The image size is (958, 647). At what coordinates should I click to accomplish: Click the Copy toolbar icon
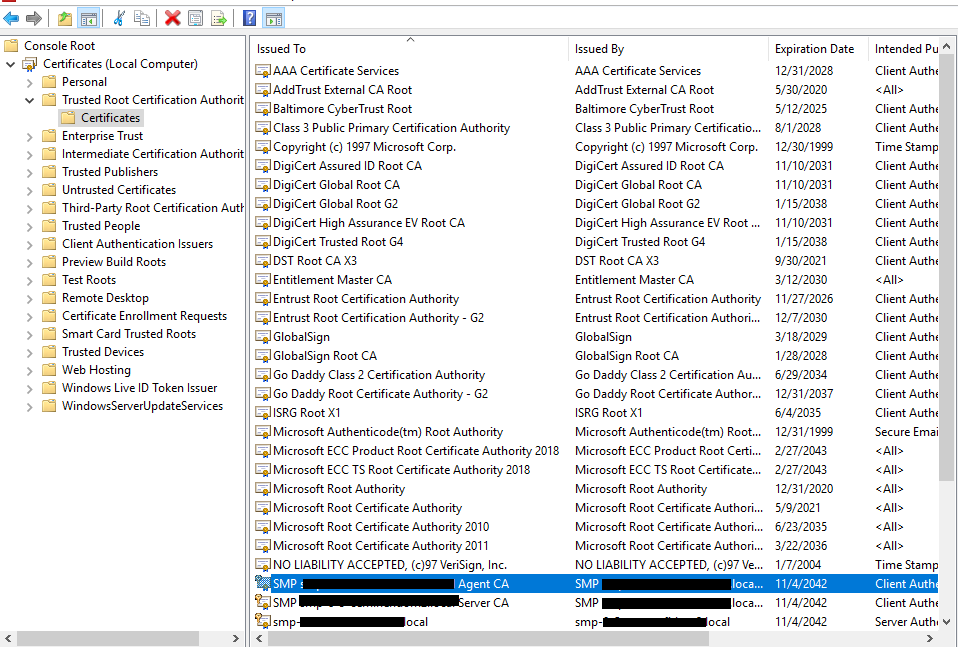(x=142, y=18)
